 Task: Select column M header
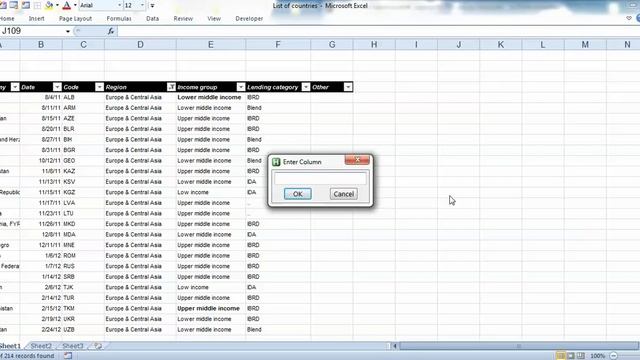pos(585,44)
